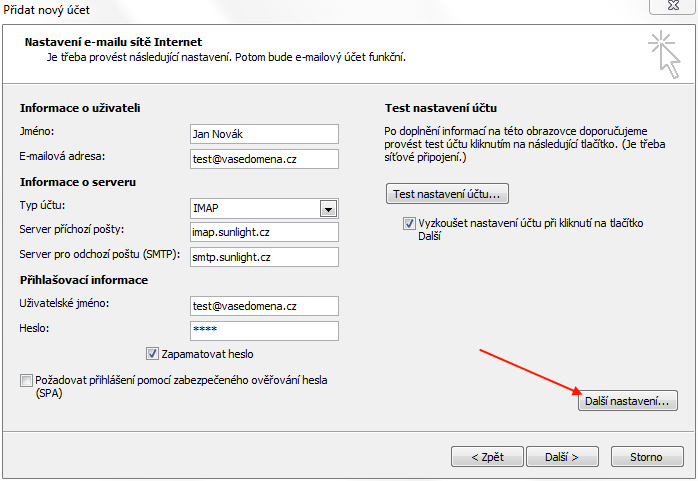Select the E-mailová adresa input field
The width and height of the screenshot is (698, 481).
[264, 159]
